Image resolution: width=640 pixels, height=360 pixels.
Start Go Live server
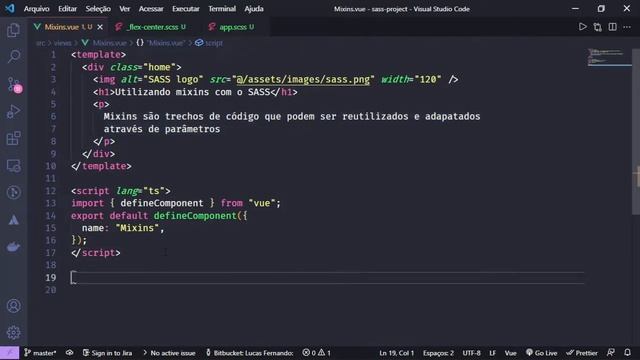point(541,353)
